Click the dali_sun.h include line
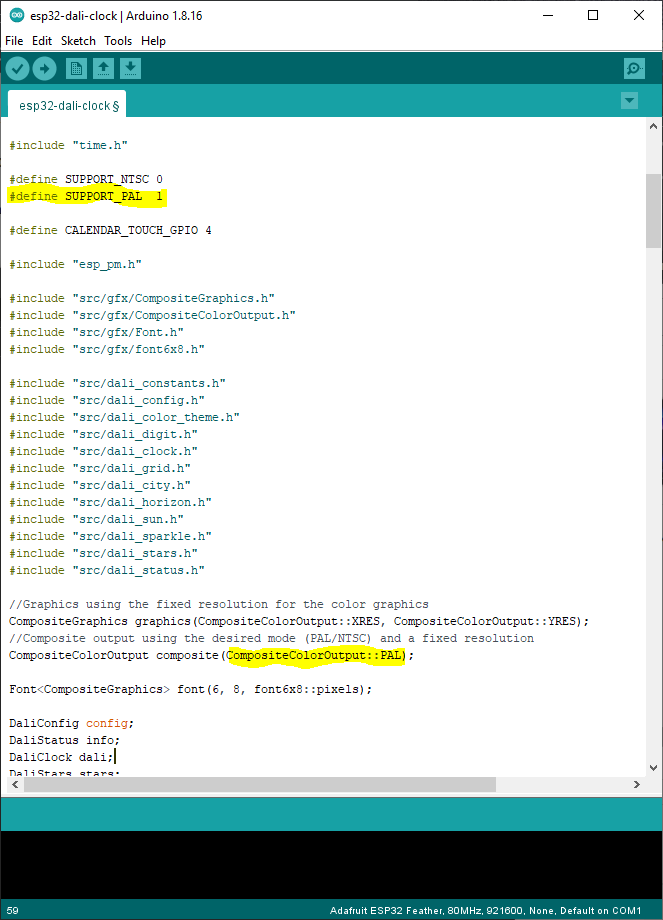The width and height of the screenshot is (663, 920). point(96,519)
